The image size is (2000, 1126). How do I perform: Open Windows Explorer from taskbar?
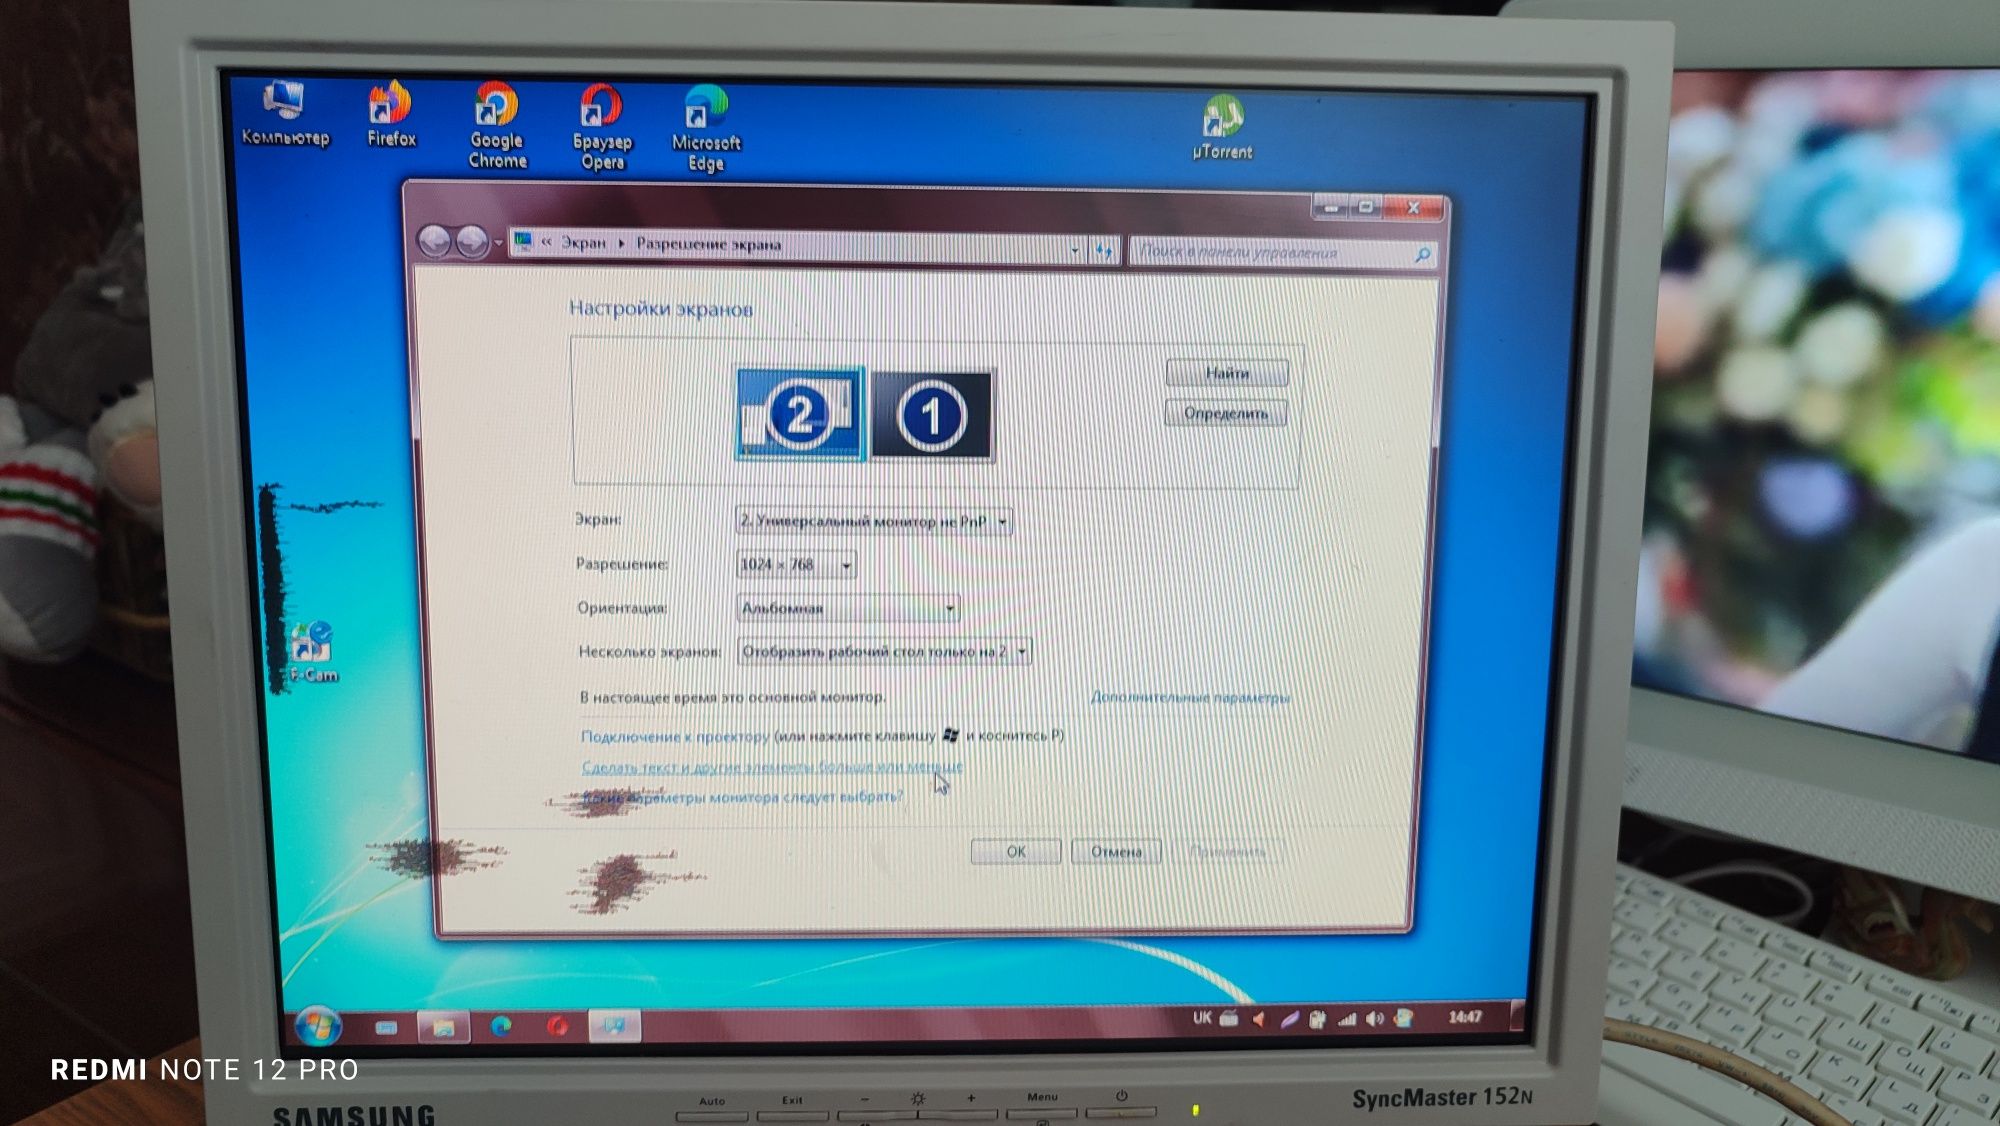coord(443,1027)
